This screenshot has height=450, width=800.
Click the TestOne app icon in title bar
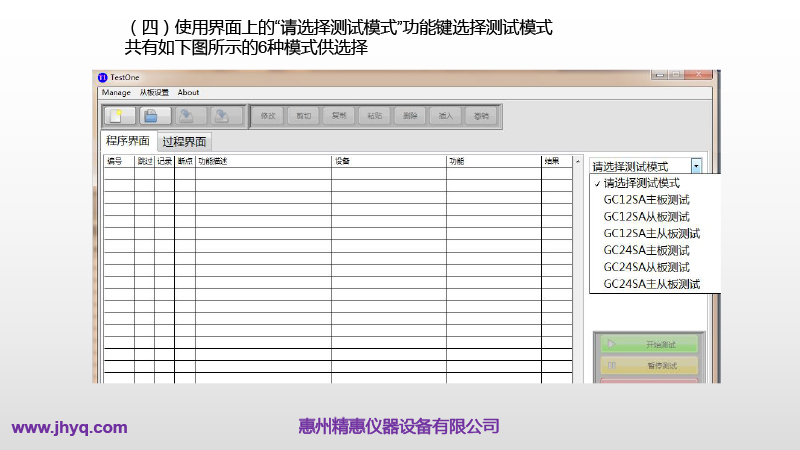coord(103,78)
